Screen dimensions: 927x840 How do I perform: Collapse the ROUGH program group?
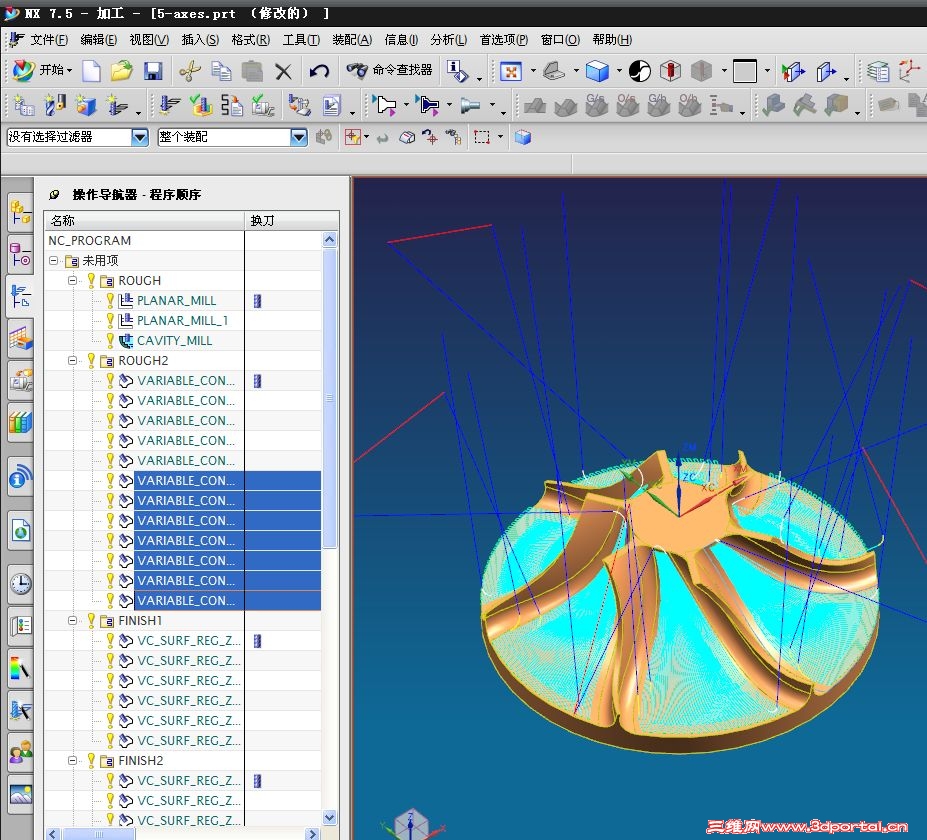[x=72, y=280]
